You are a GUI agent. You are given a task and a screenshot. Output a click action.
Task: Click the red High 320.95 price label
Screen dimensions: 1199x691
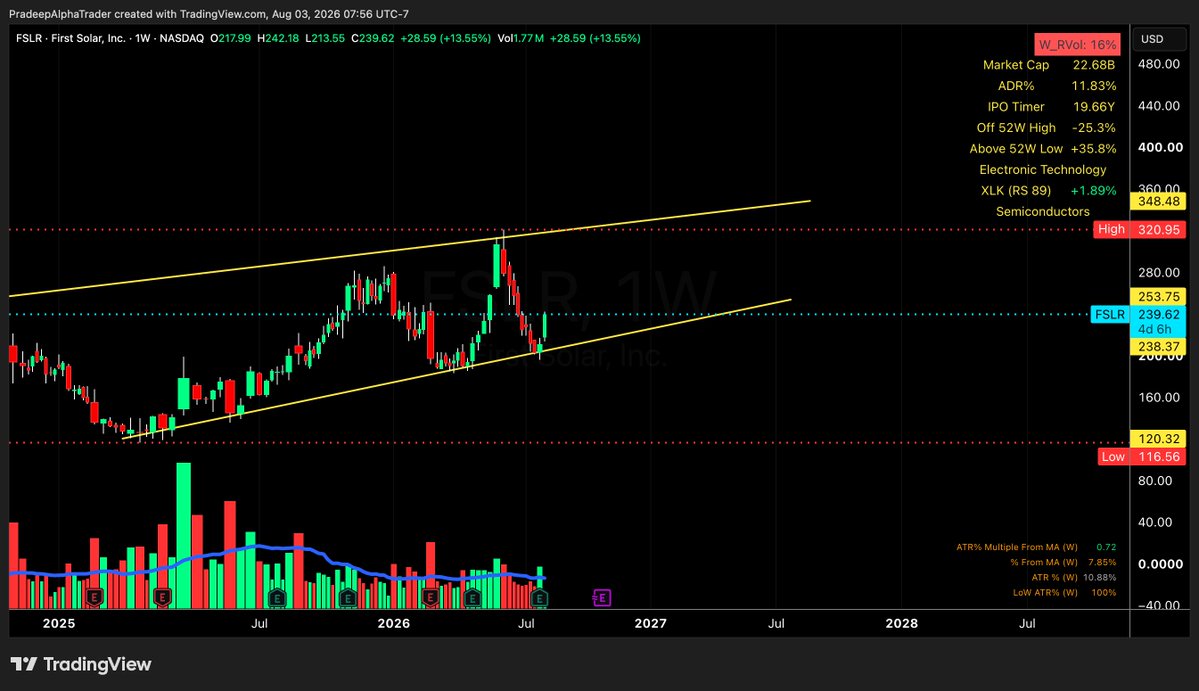tap(1139, 229)
